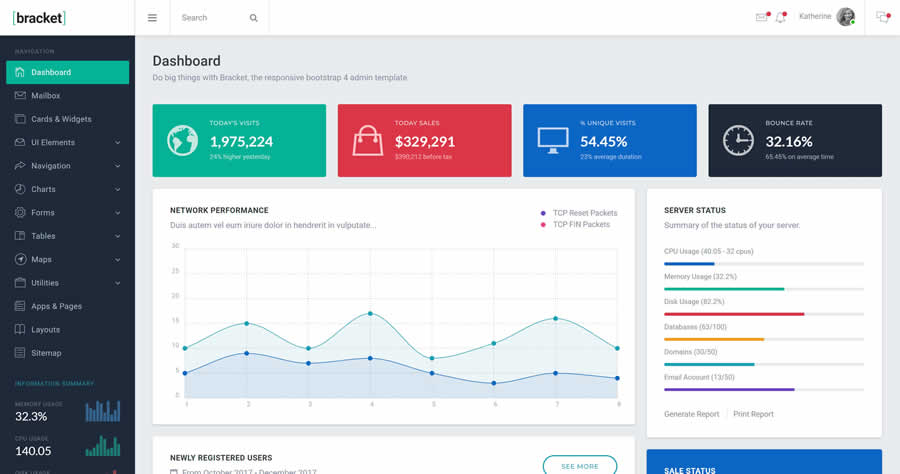Screen dimensions: 900x474
Task: Expand the Utilities submenu chevron
Action: point(118,283)
